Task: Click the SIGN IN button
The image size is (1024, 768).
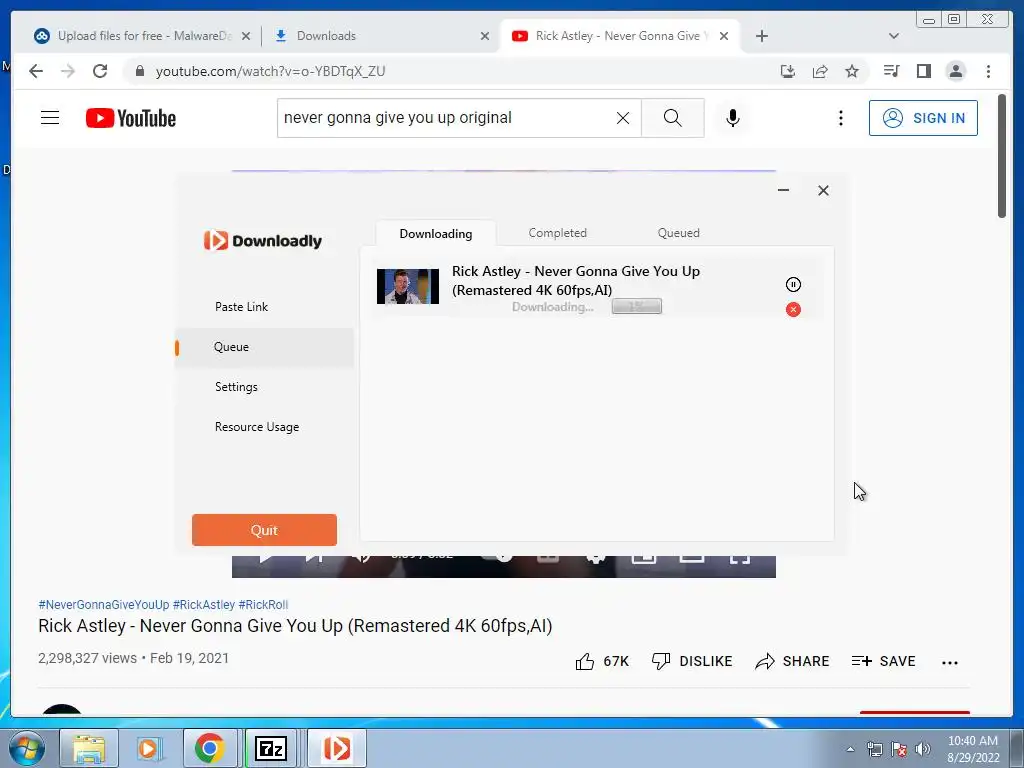Action: click(x=923, y=118)
